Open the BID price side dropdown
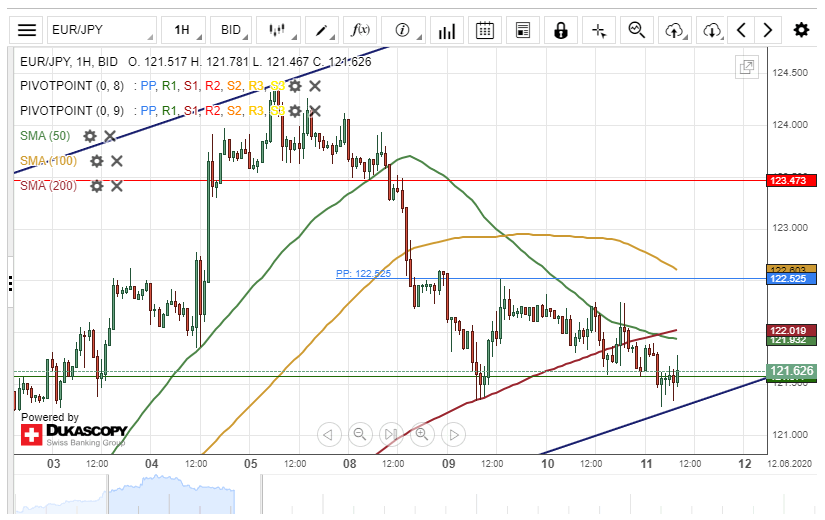 tap(232, 30)
